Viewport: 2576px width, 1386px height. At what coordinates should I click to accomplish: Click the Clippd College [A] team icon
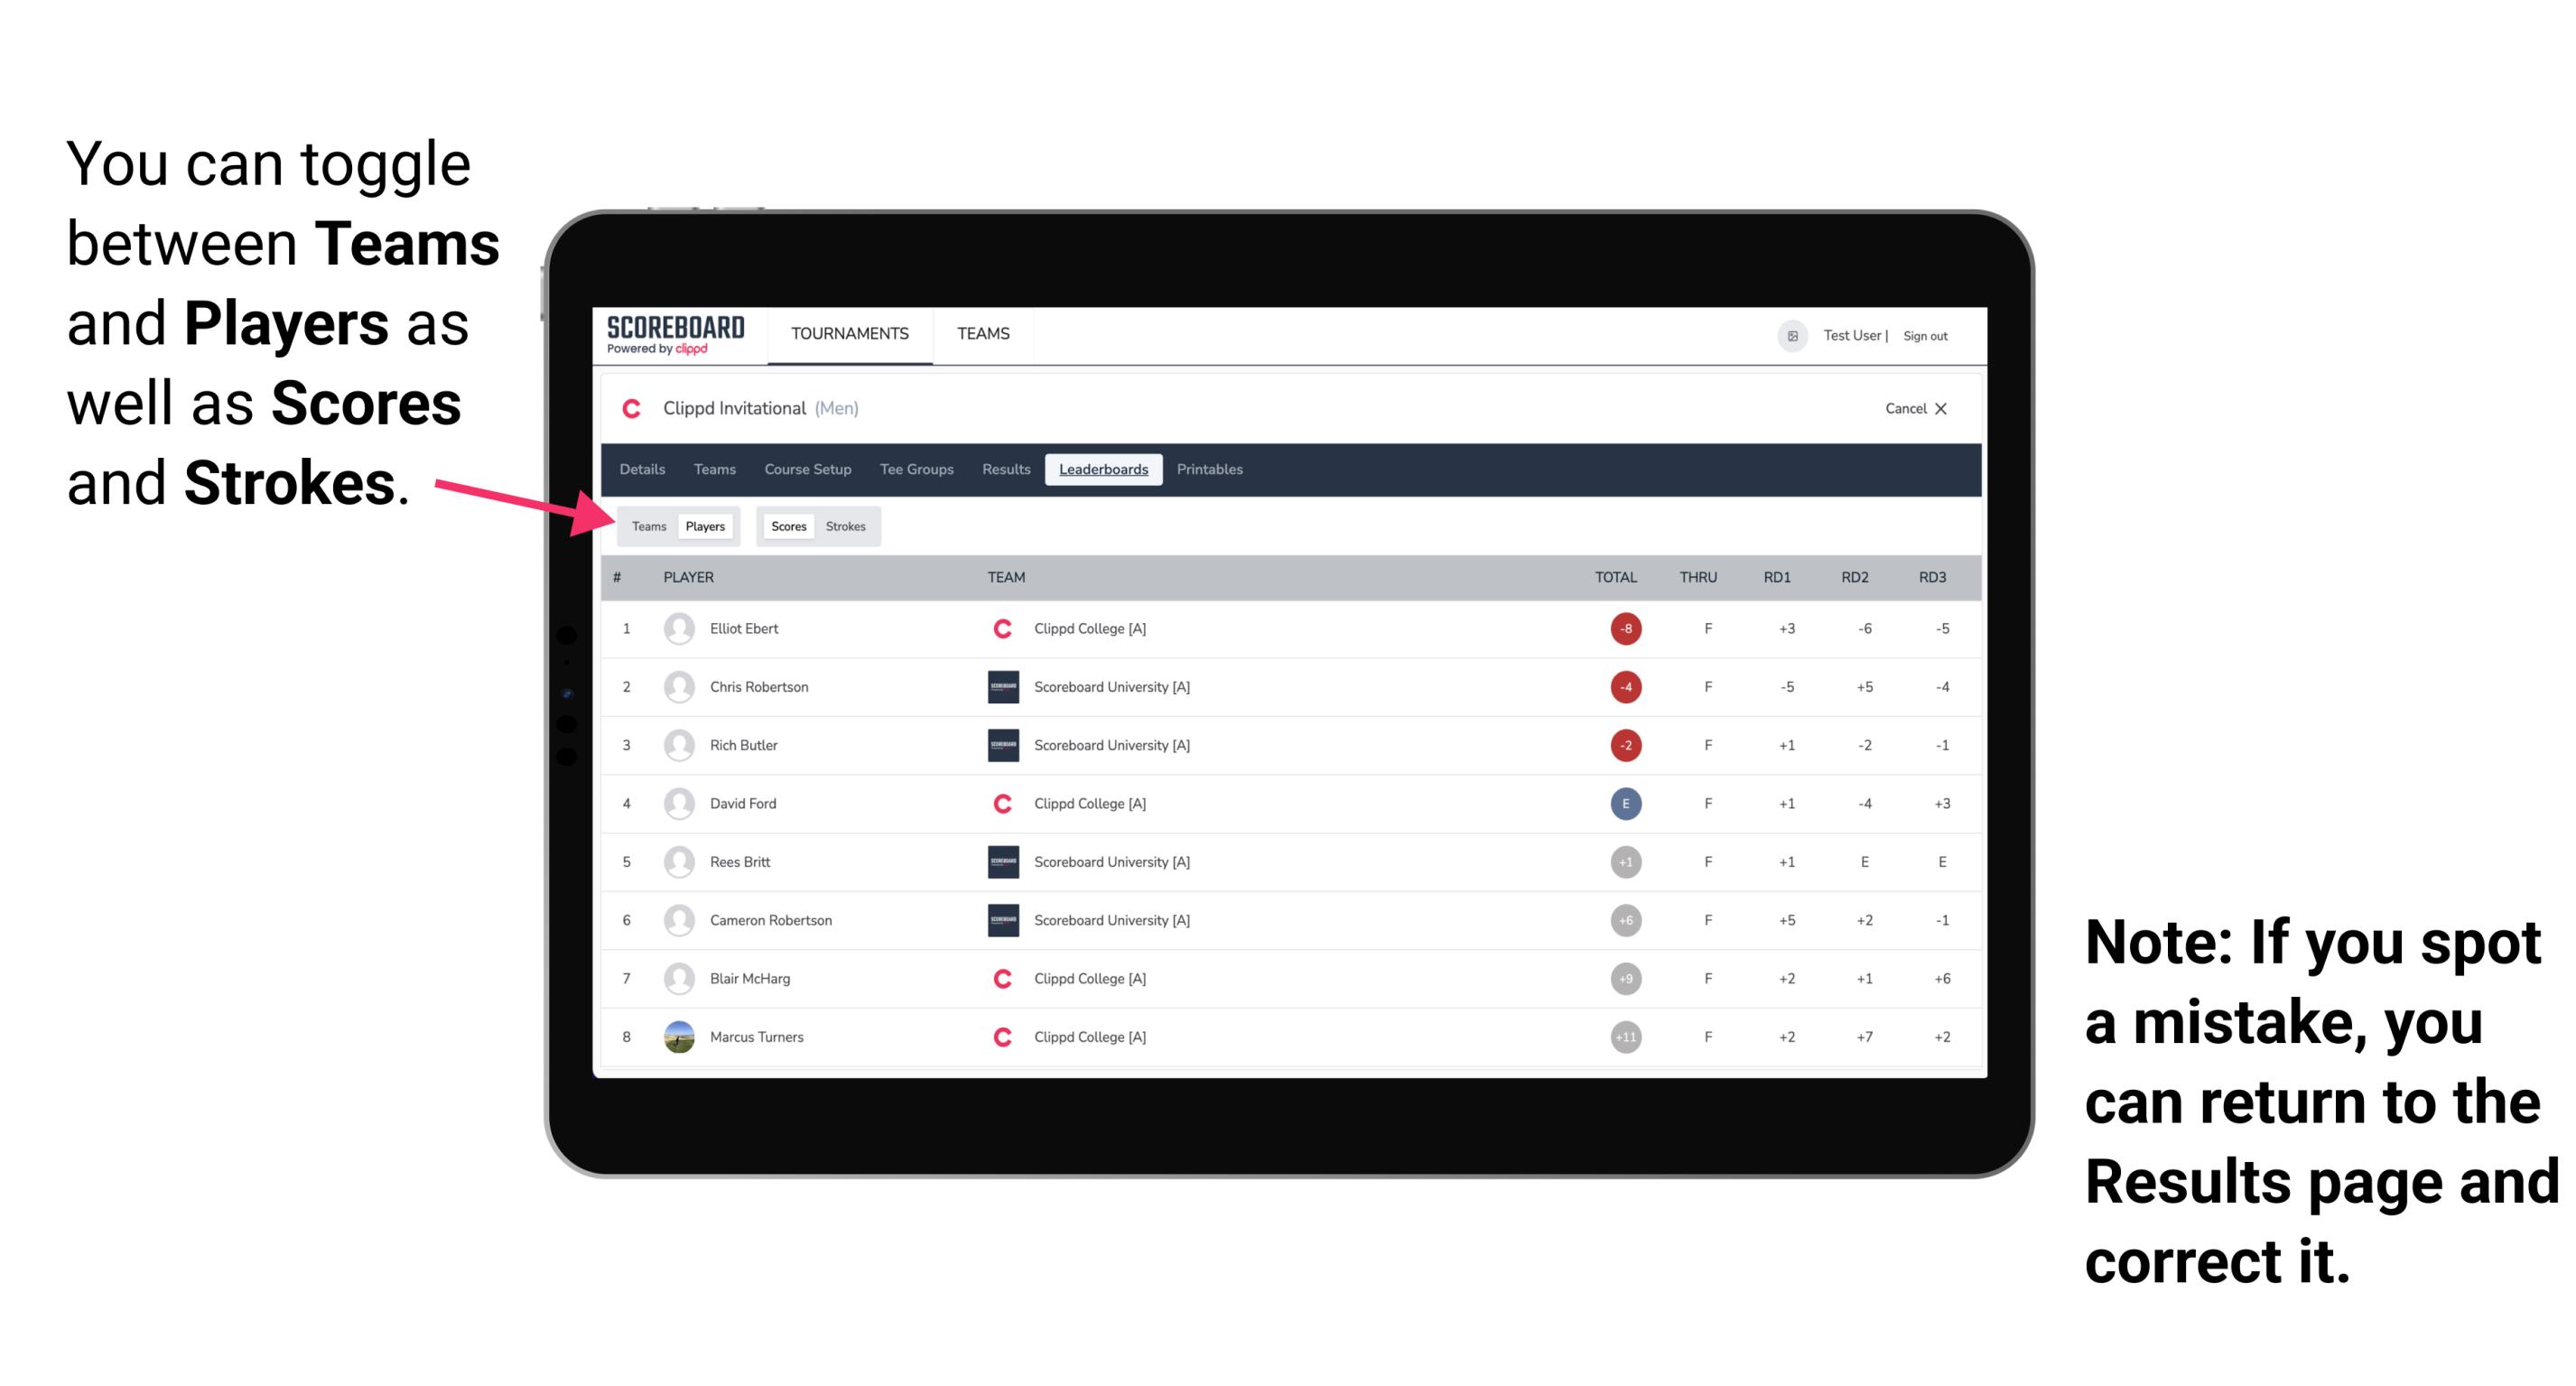(x=998, y=628)
